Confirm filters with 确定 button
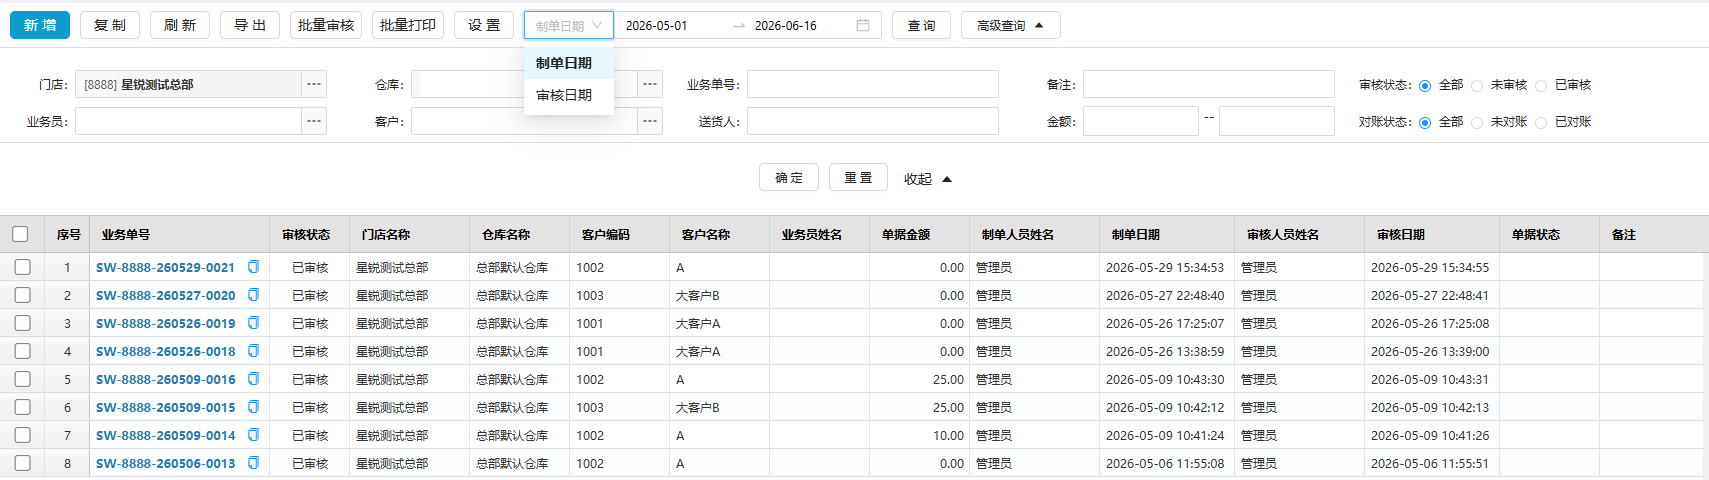The height and width of the screenshot is (480, 1709). coord(789,177)
